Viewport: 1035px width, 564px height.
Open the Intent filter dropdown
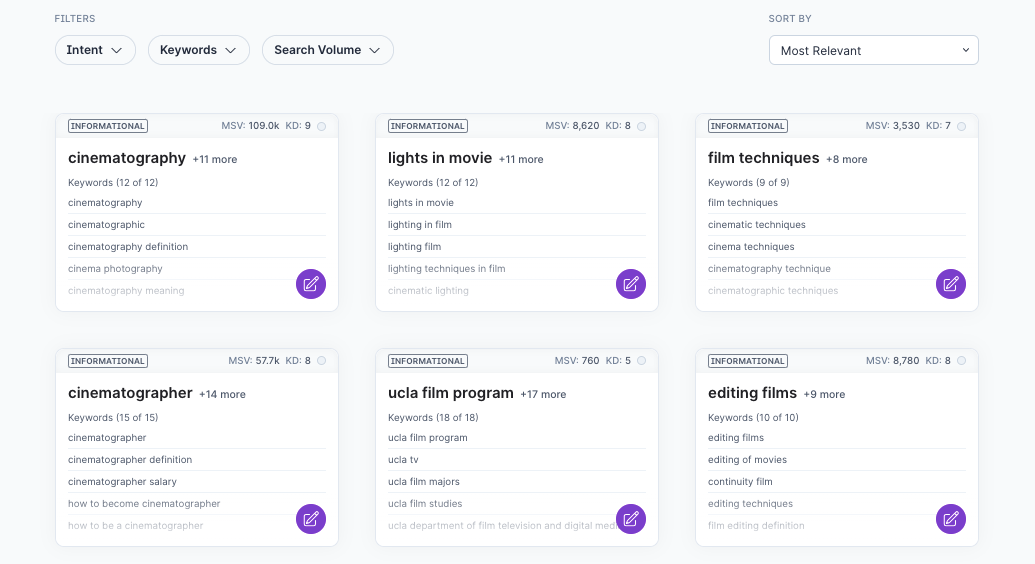(95, 50)
